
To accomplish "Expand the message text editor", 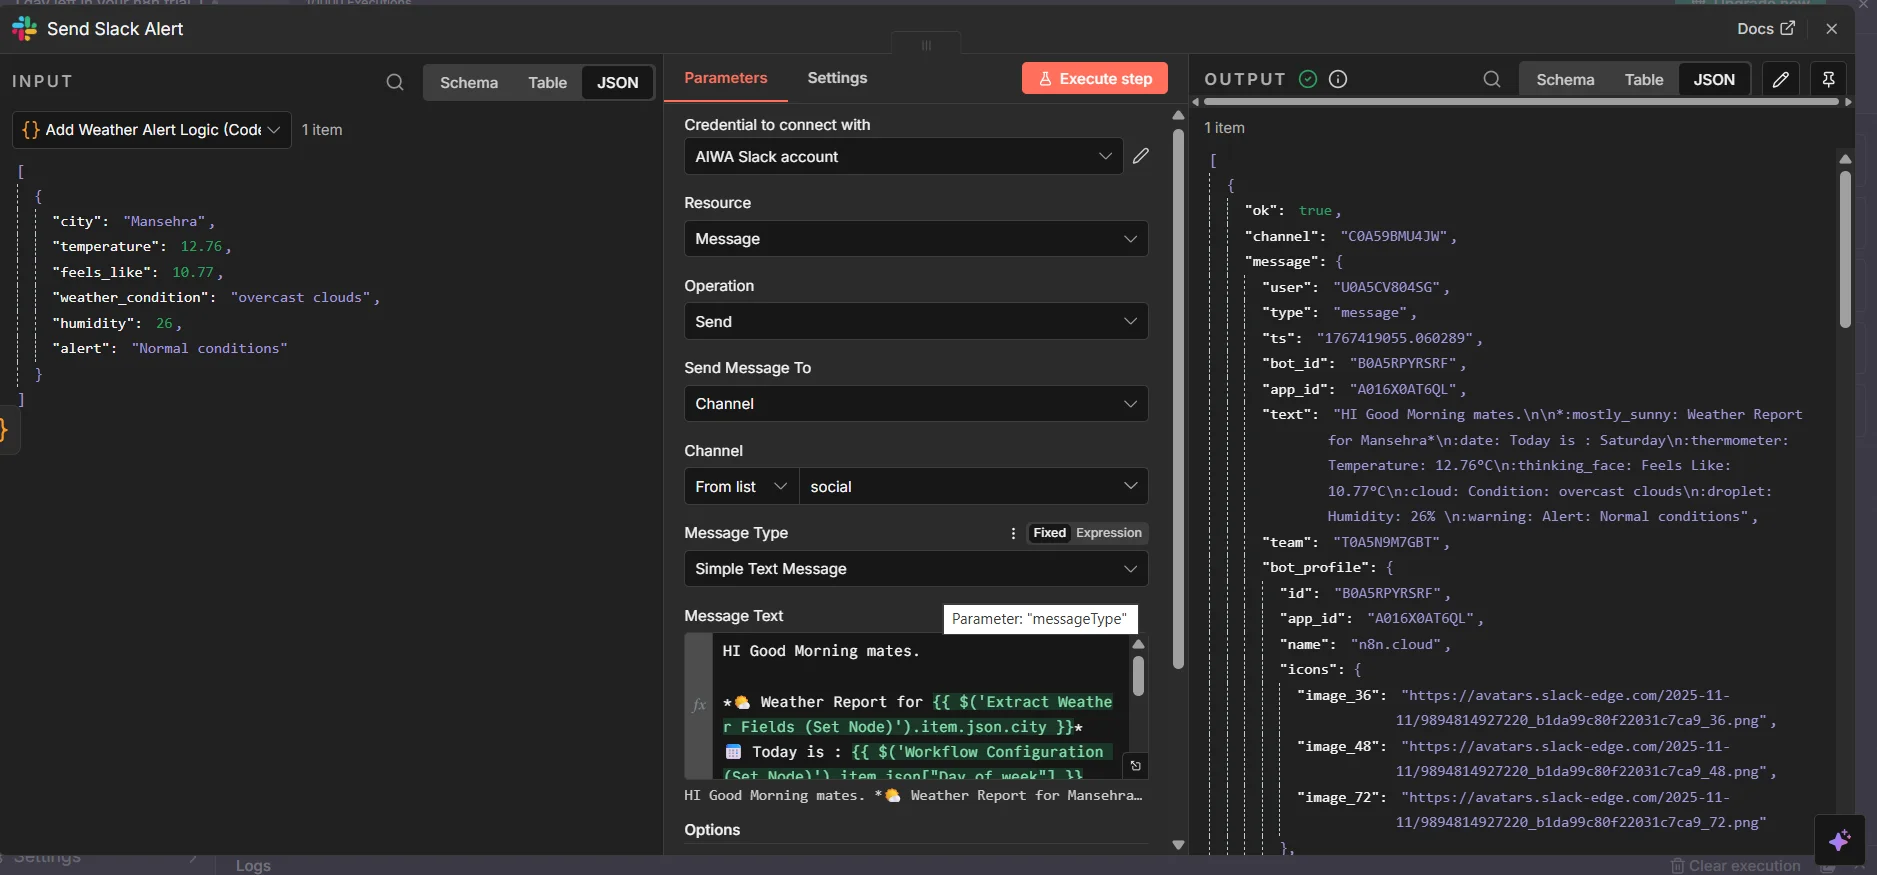I will (1136, 766).
